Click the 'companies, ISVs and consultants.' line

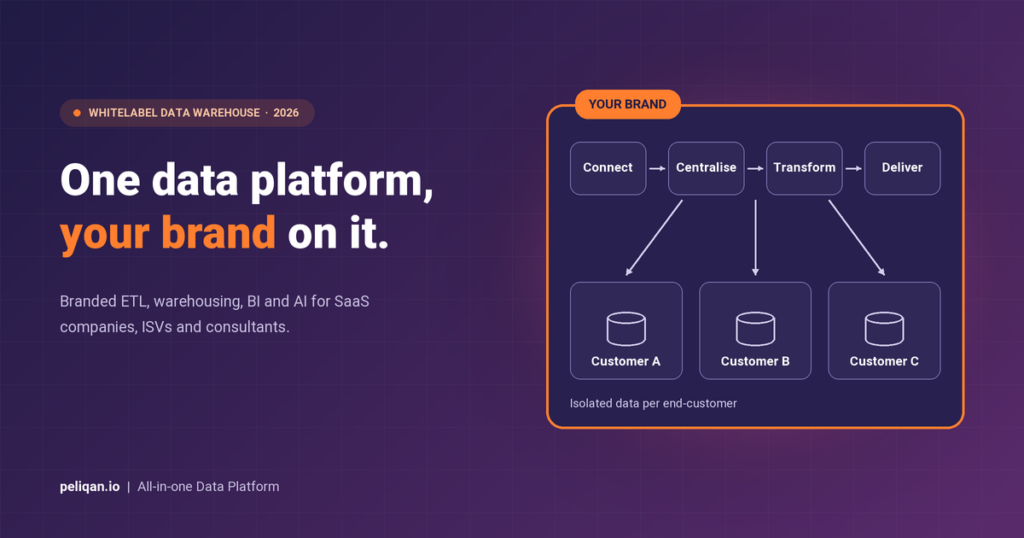[x=174, y=327]
